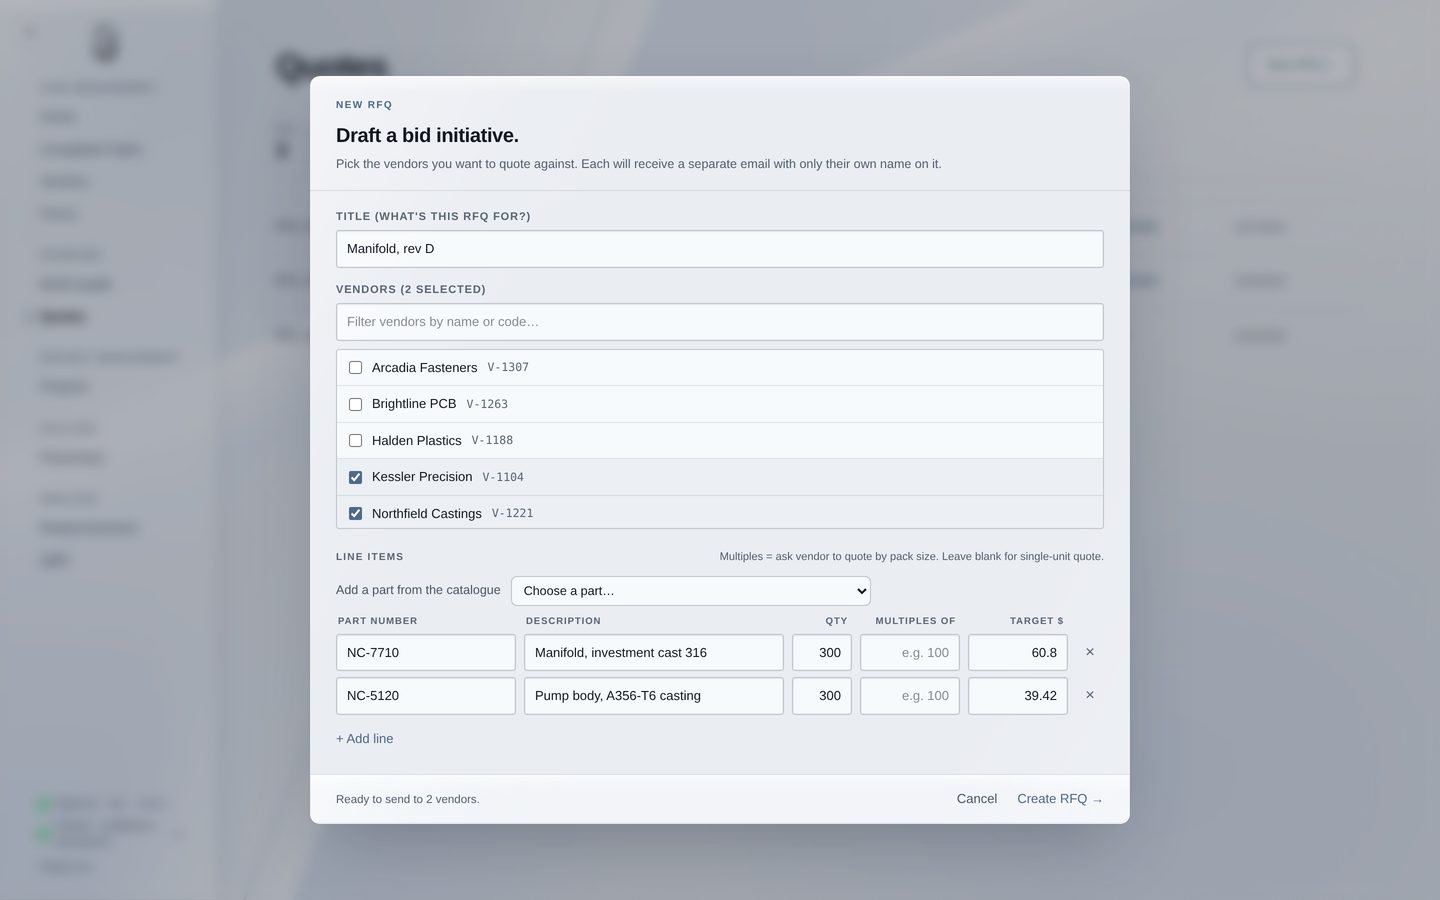Edit part number NC-5120 field

click(426, 696)
